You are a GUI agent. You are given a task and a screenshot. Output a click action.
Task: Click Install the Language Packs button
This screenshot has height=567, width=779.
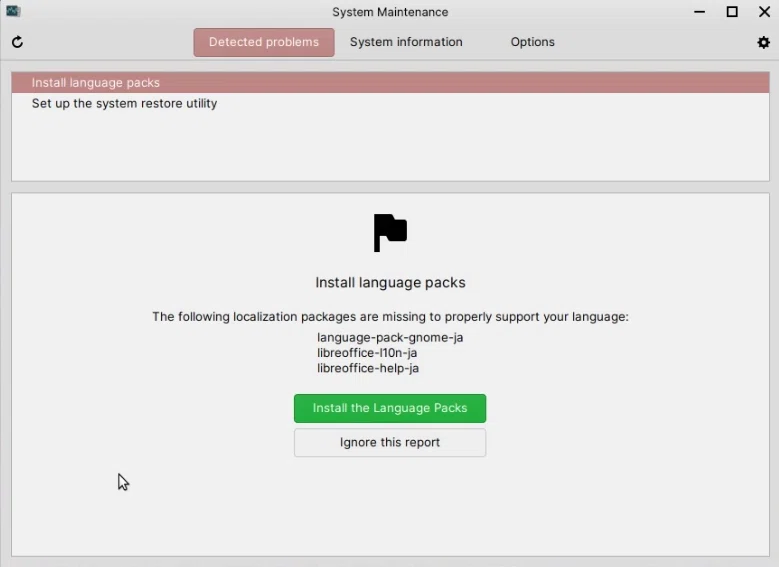pyautogui.click(x=390, y=408)
